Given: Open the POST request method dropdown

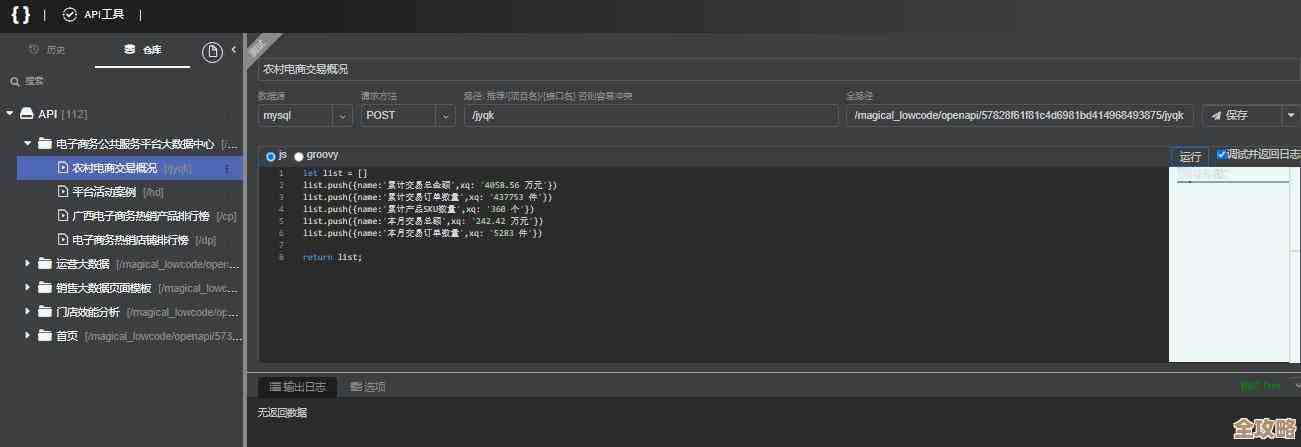Looking at the screenshot, I should 408,115.
